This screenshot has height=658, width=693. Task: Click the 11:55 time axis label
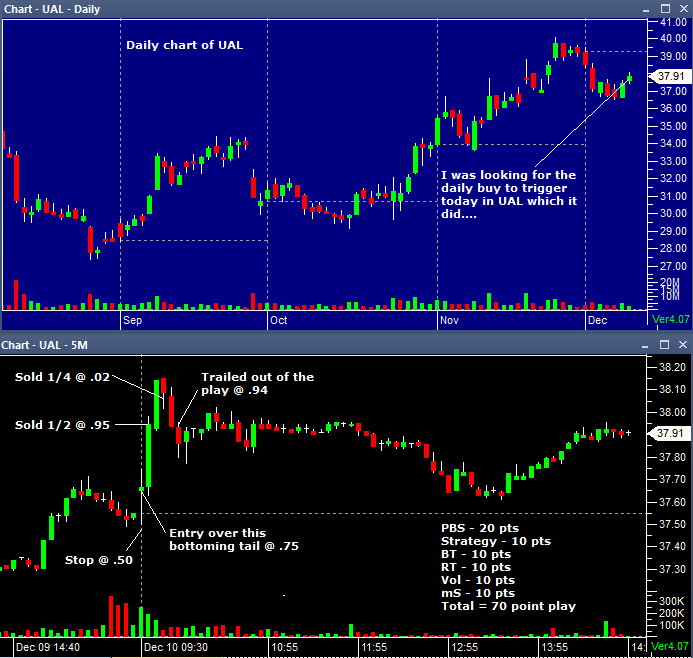(x=374, y=647)
